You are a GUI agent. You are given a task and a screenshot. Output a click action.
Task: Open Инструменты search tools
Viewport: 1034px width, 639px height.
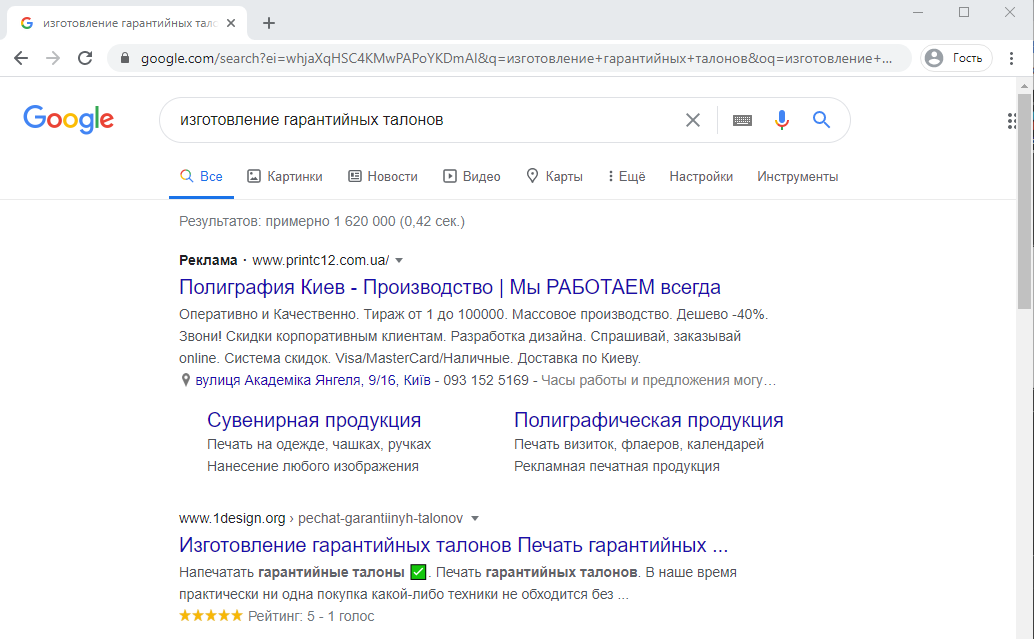click(x=797, y=176)
